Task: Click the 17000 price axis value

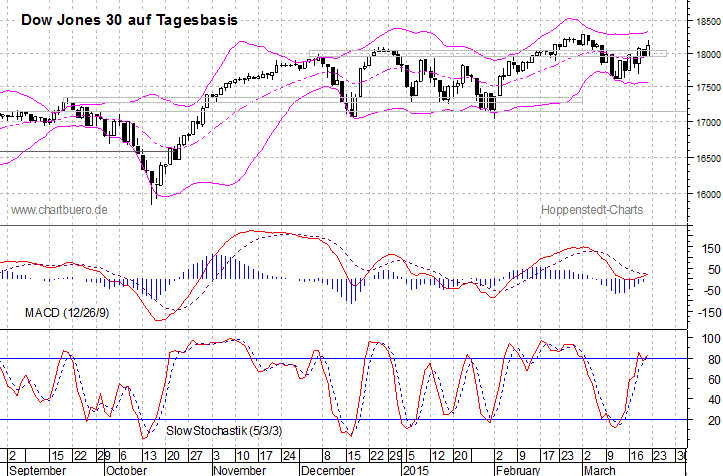Action: [x=707, y=123]
